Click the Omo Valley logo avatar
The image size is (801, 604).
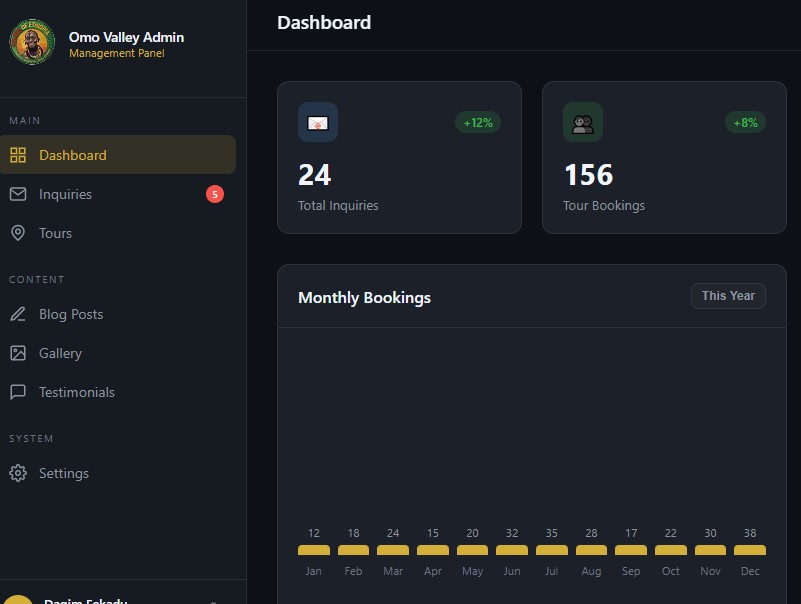(32, 42)
